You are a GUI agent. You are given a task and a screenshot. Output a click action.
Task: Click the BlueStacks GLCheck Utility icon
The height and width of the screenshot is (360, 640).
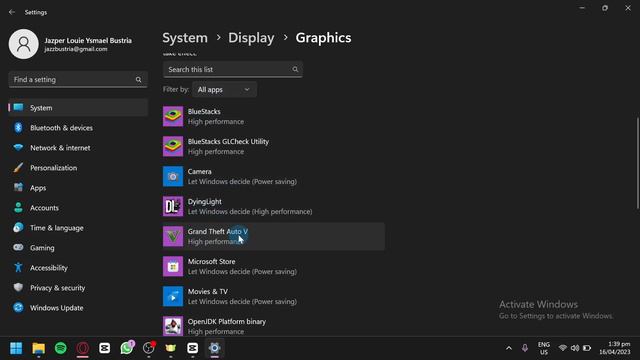click(173, 146)
